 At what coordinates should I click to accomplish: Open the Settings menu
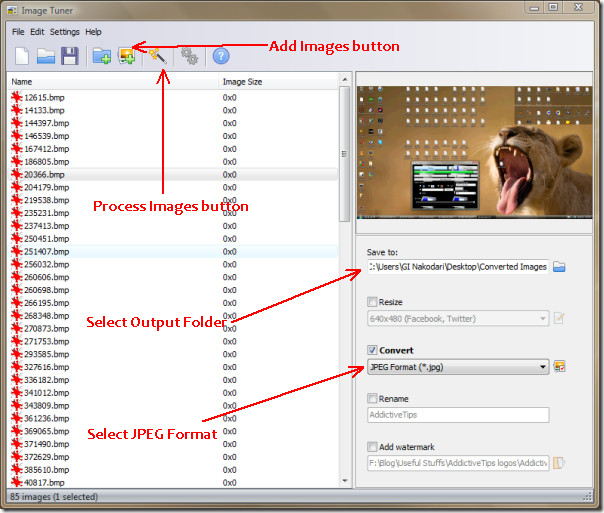[65, 32]
